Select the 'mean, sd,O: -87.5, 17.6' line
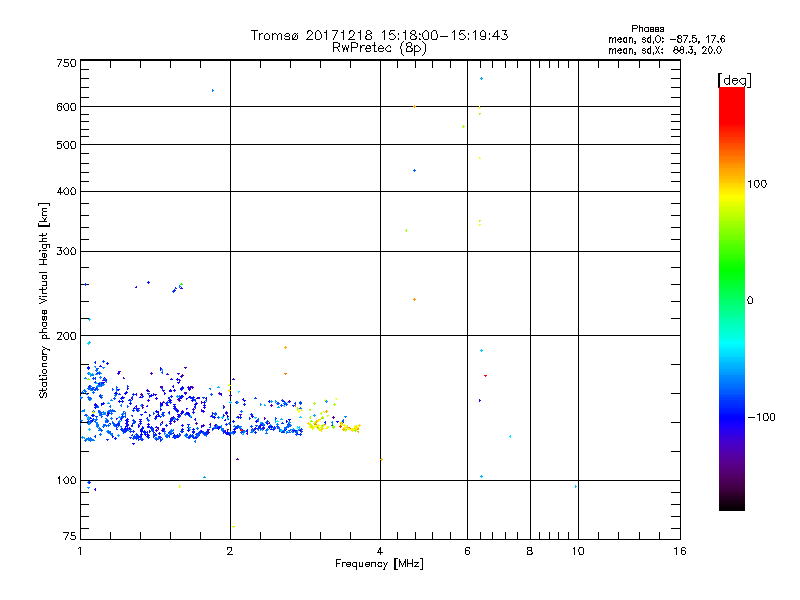 point(666,39)
